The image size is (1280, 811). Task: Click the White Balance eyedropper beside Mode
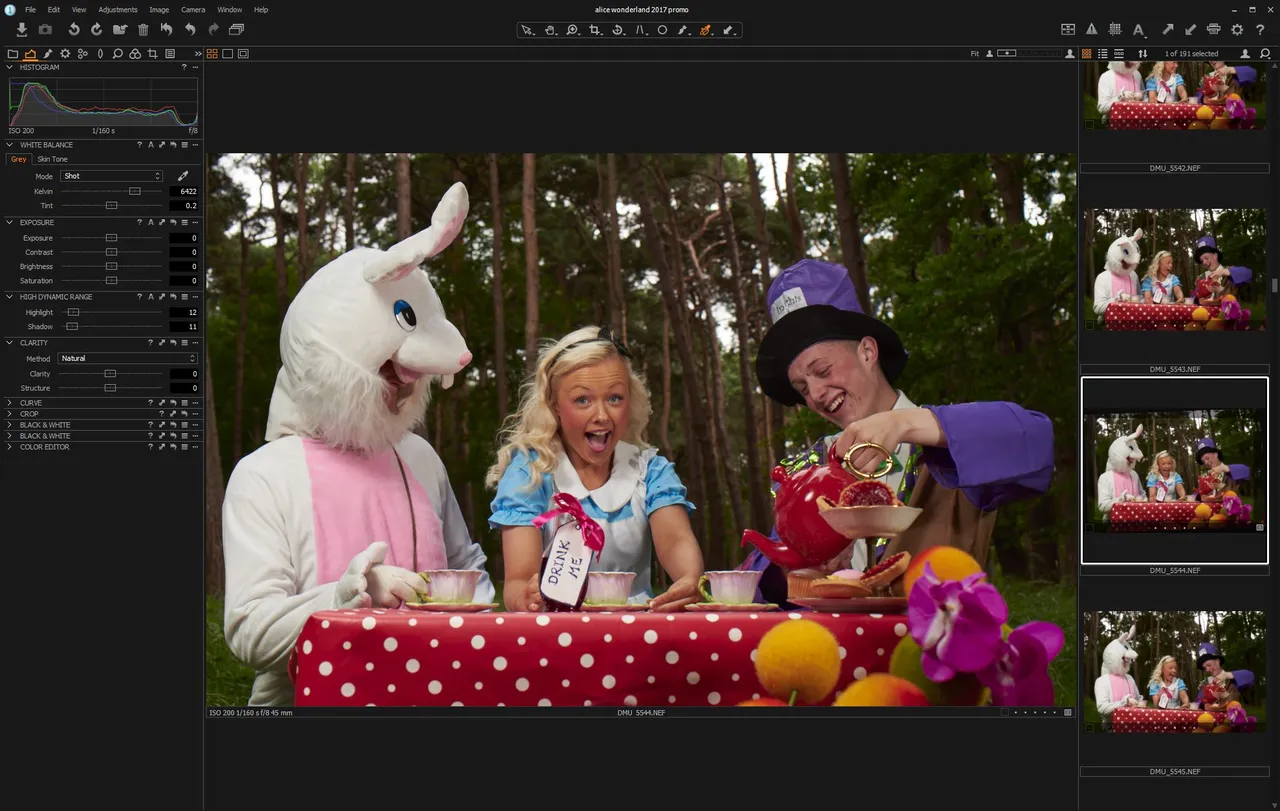pyautogui.click(x=183, y=176)
